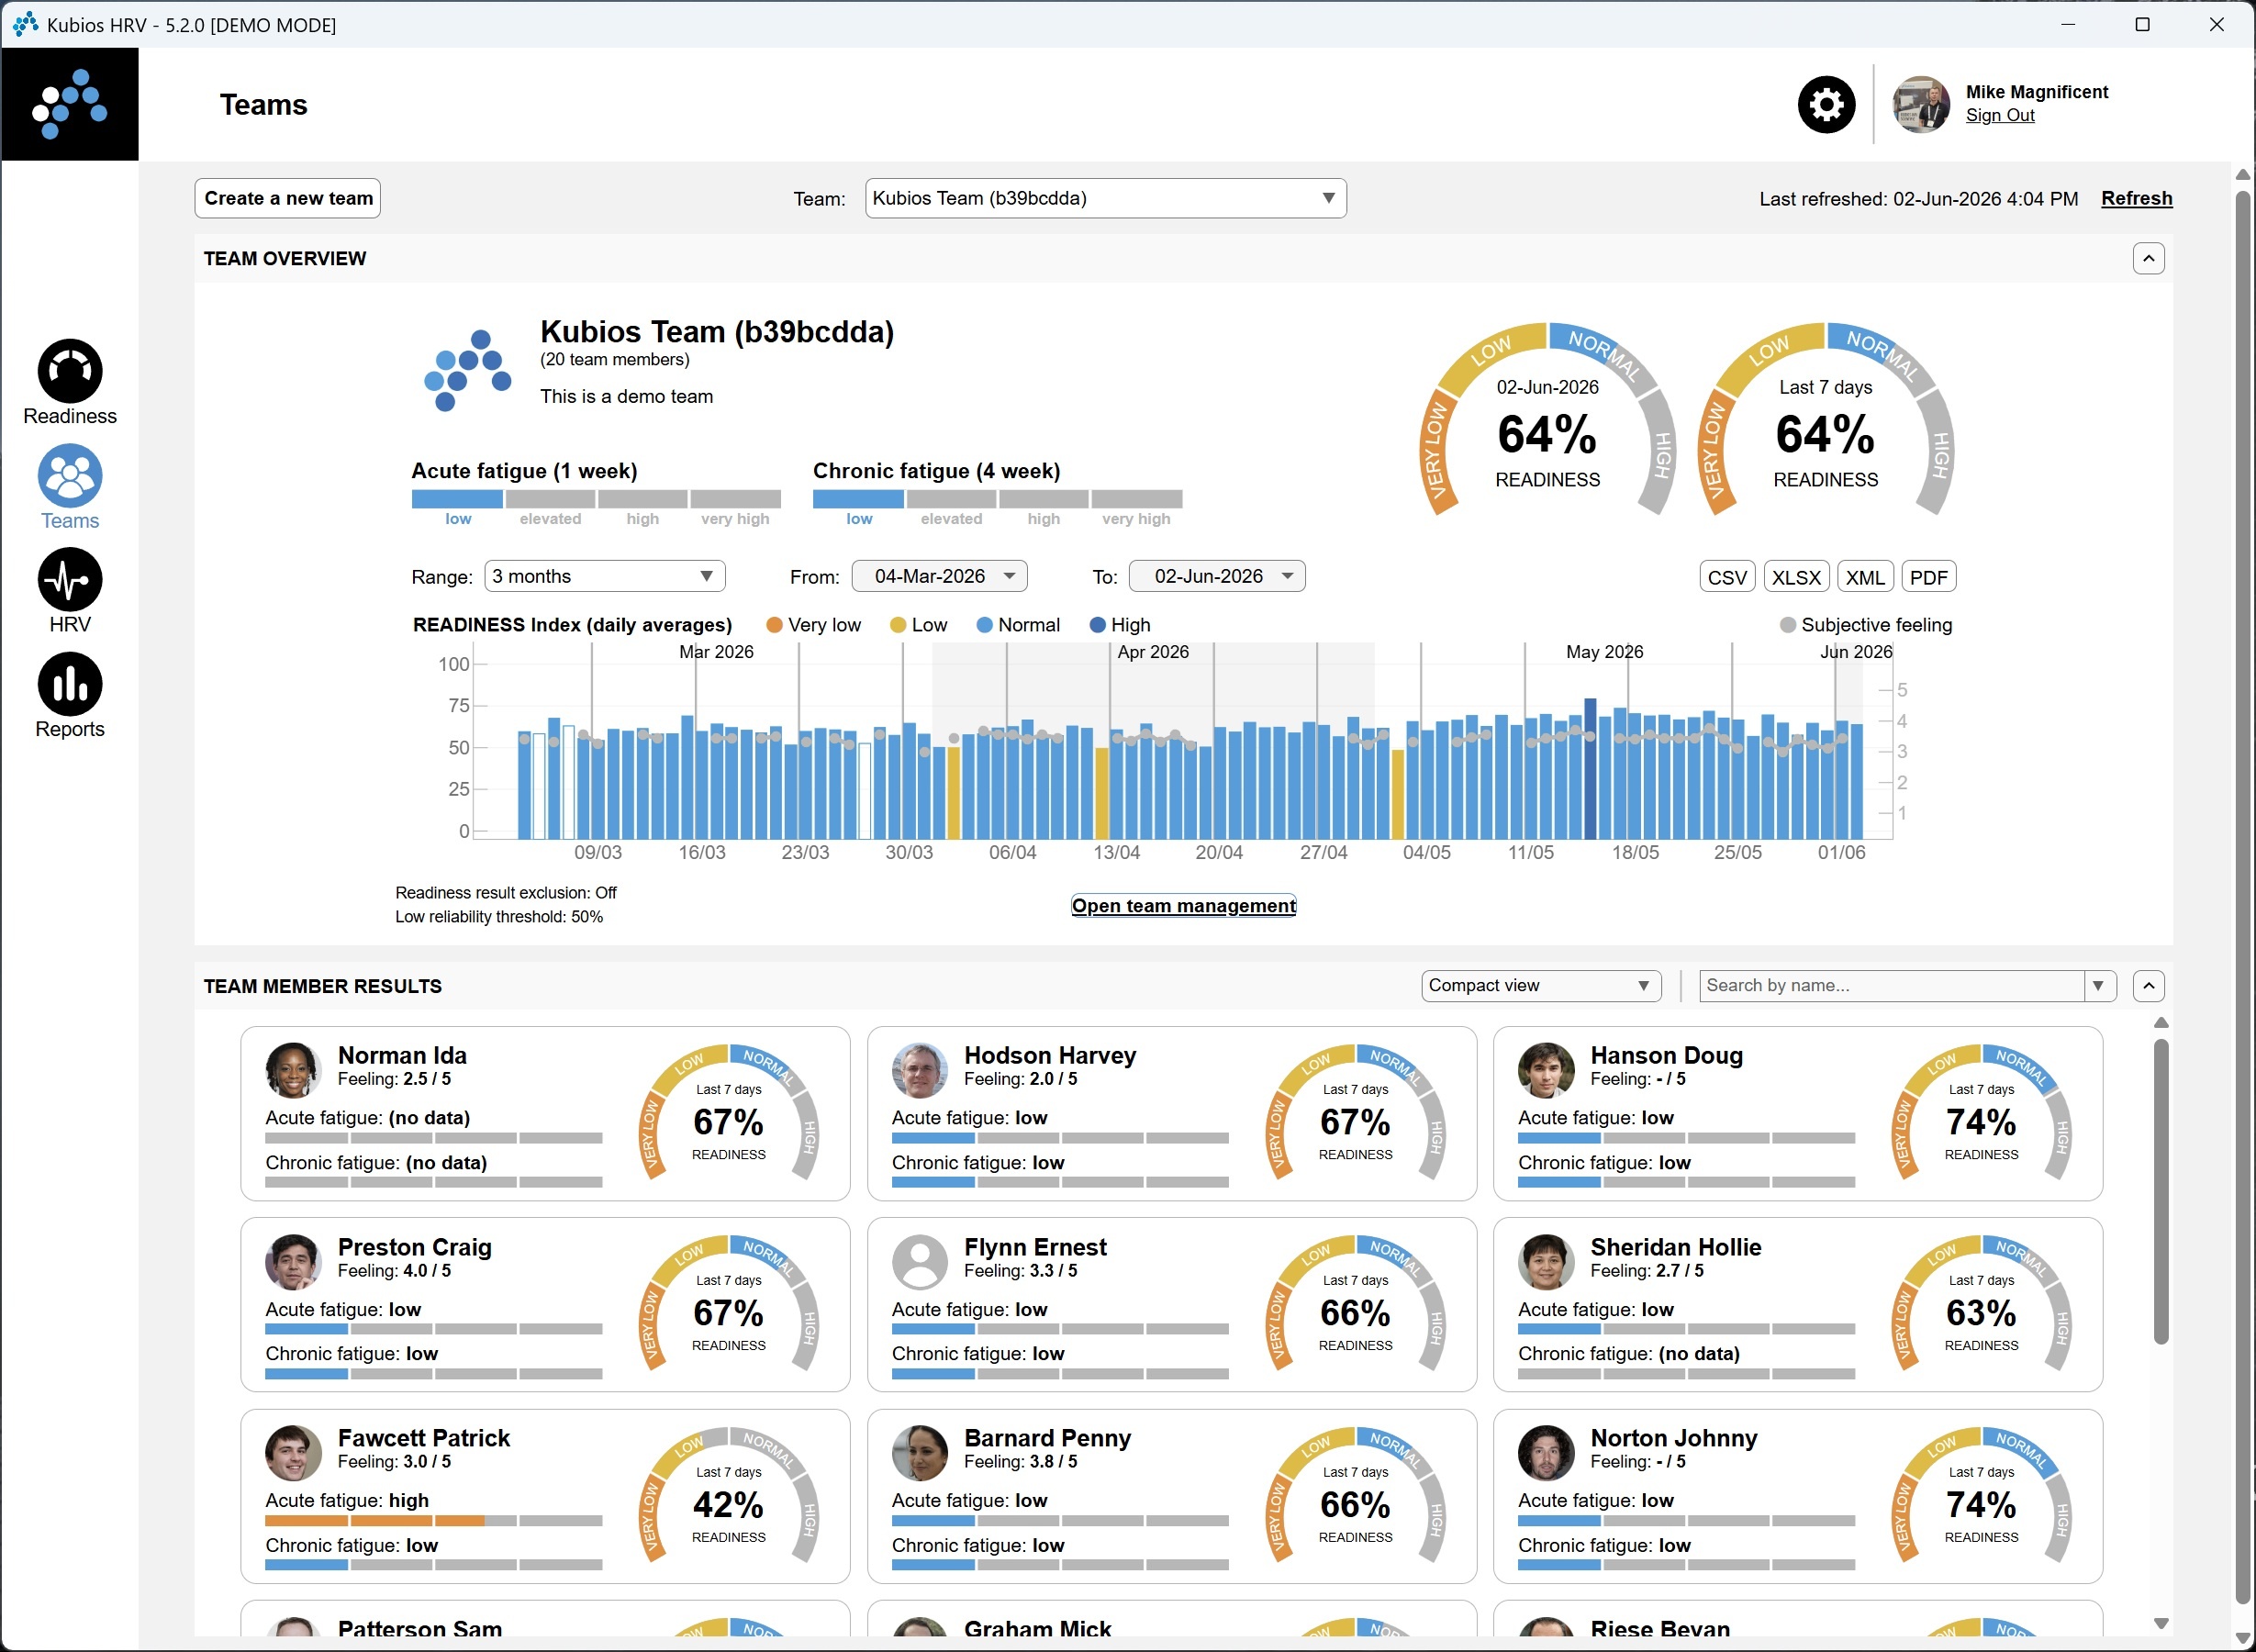Toggle the Very low legend marker

[774, 625]
